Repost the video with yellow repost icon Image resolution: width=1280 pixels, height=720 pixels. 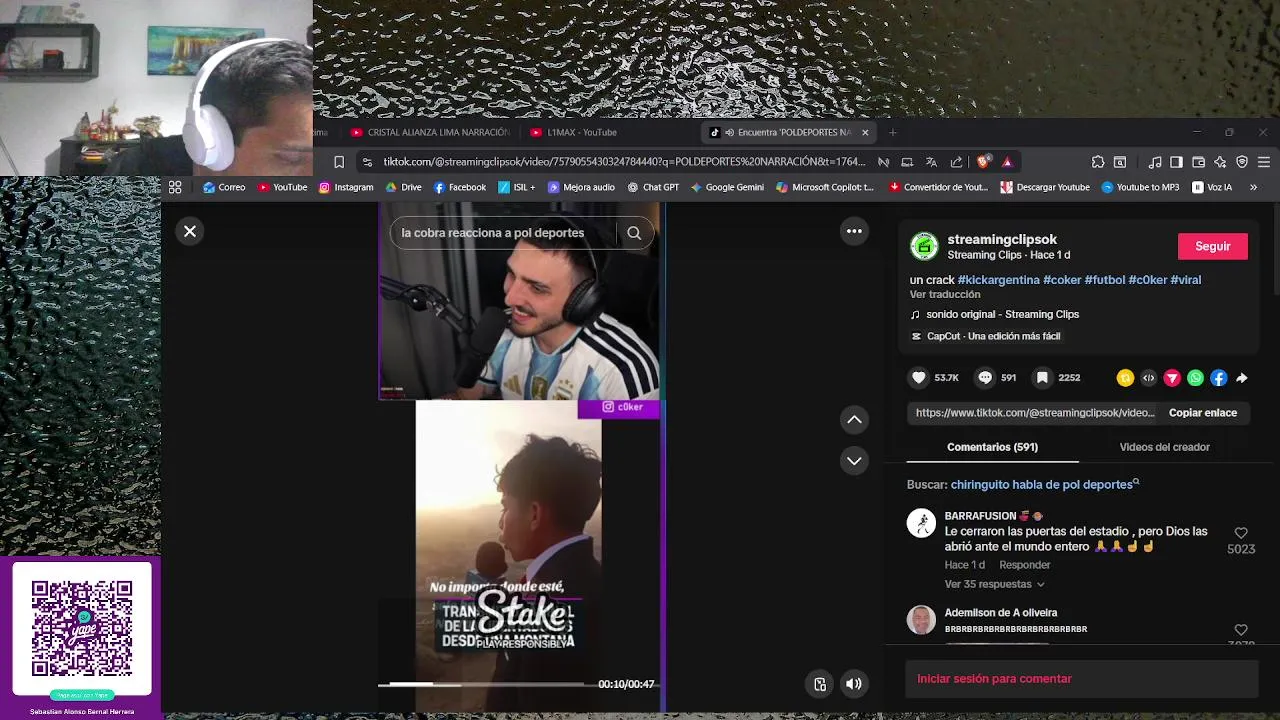[x=1125, y=378]
